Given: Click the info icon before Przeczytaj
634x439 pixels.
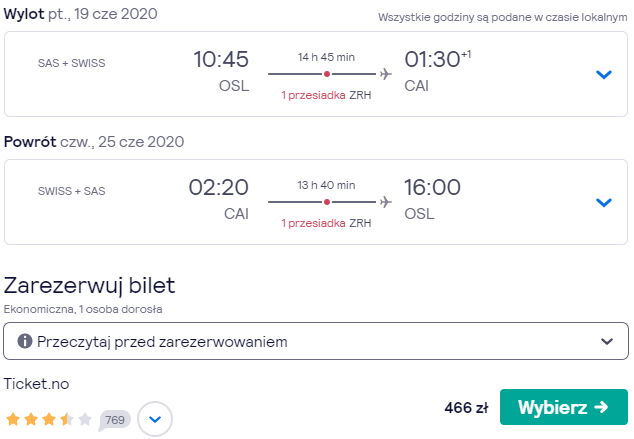Looking at the screenshot, I should tap(25, 341).
